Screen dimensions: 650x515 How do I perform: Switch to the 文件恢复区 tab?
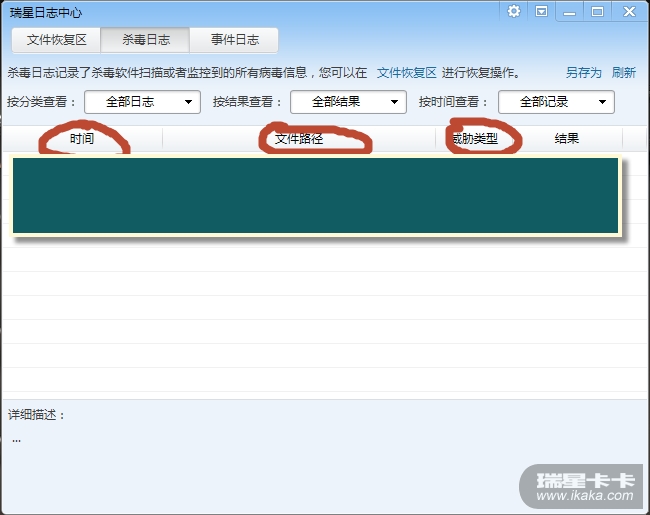[x=56, y=40]
